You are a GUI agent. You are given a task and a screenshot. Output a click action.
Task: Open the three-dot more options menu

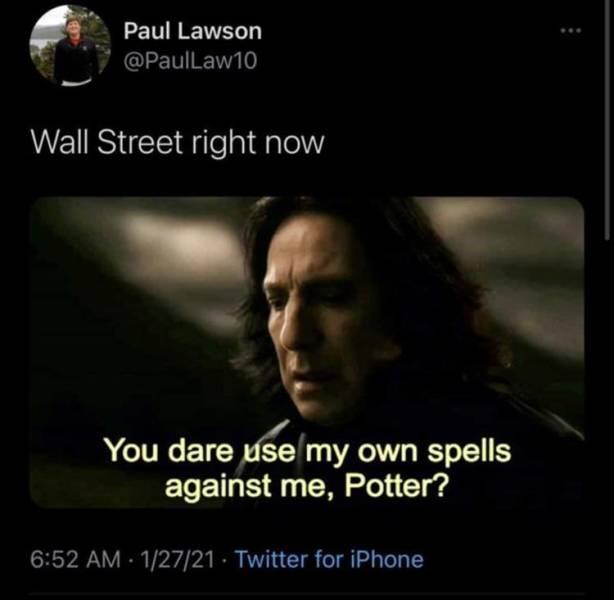571,30
